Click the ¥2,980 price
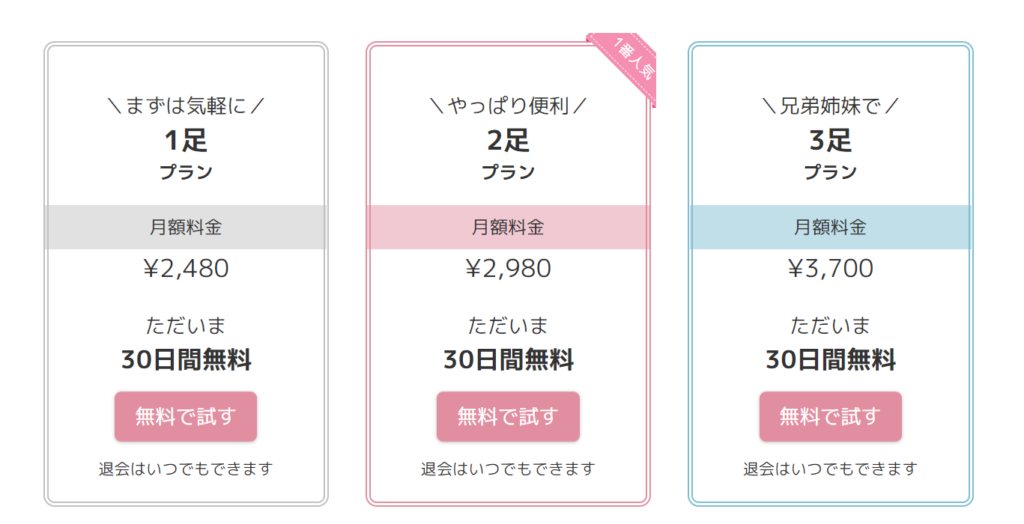1024x524 pixels. click(x=508, y=269)
